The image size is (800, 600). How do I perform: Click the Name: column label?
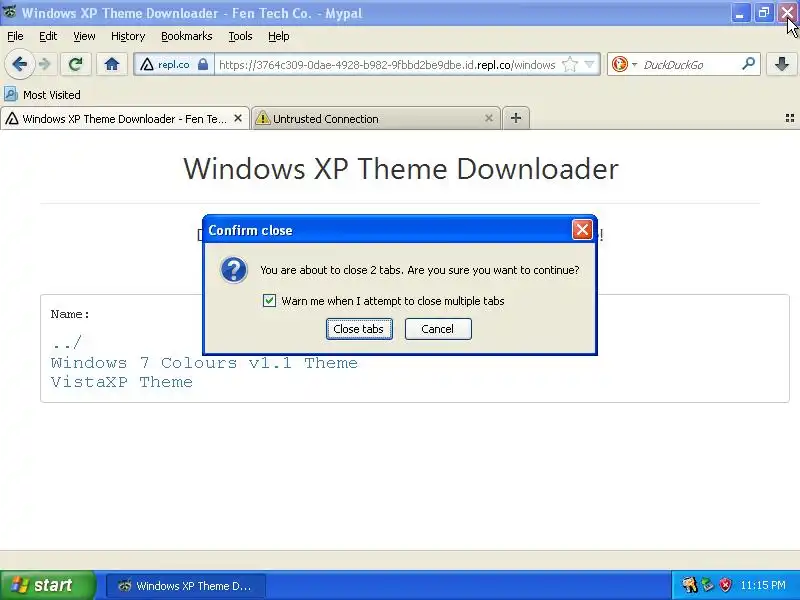70,314
